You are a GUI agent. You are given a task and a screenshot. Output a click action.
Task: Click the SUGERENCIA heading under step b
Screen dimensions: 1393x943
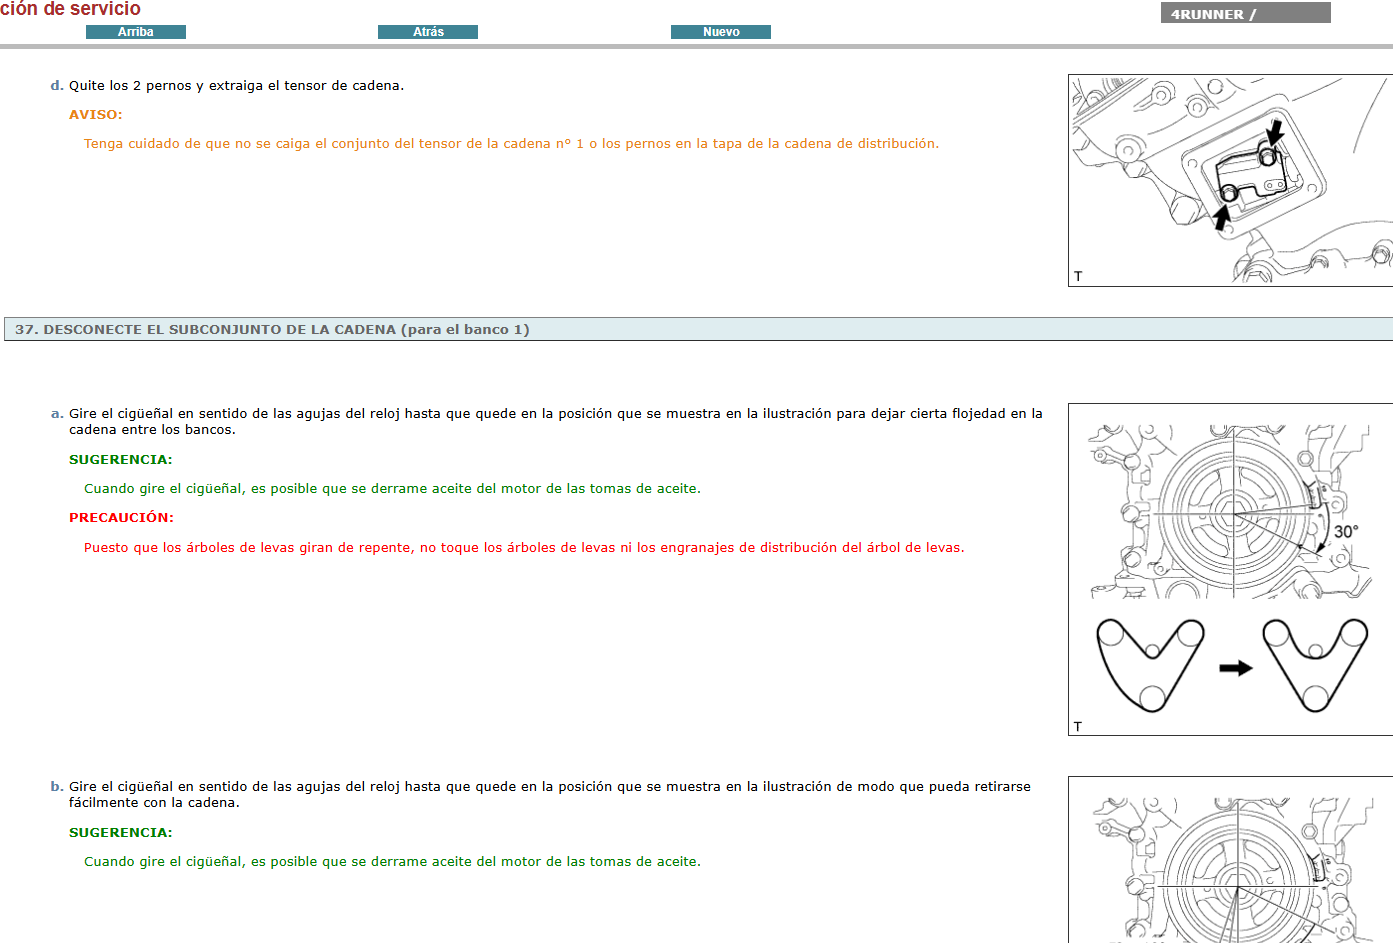(120, 833)
